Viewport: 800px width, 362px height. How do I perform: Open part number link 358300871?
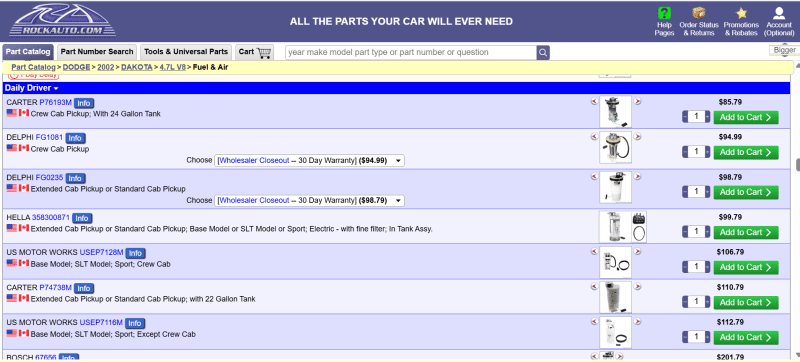click(x=51, y=218)
